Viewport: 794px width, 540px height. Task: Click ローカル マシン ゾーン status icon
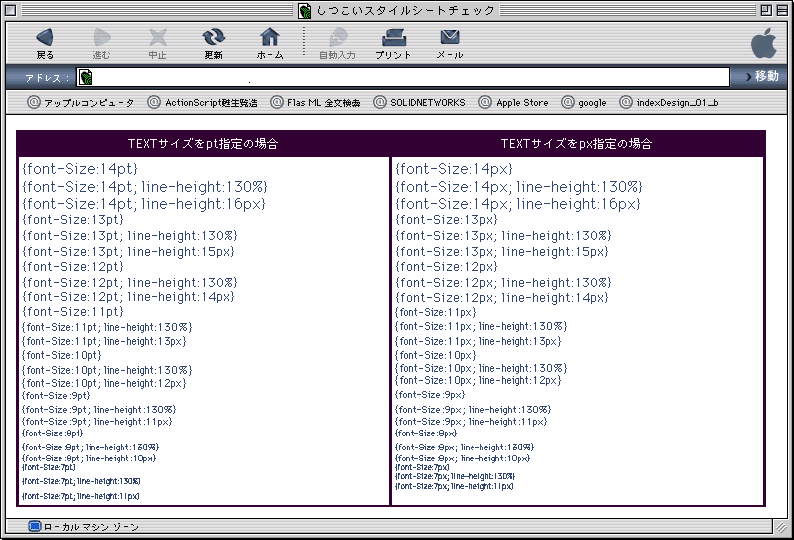pos(34,526)
